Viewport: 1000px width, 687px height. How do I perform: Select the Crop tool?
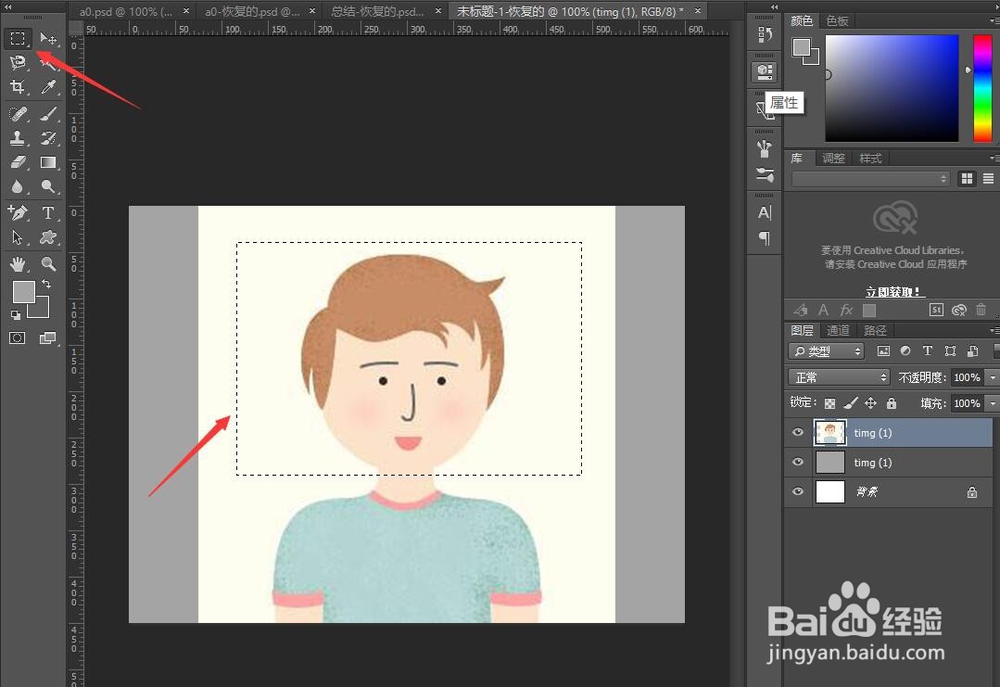pyautogui.click(x=17, y=86)
